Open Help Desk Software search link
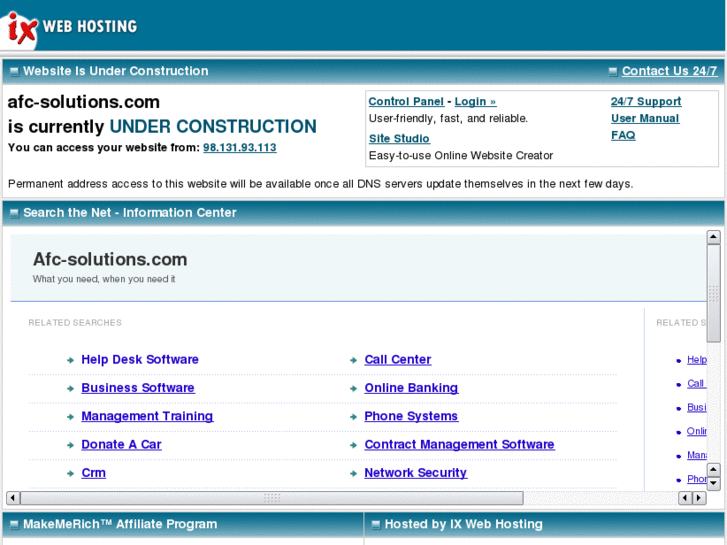This screenshot has height=545, width=727. (140, 359)
